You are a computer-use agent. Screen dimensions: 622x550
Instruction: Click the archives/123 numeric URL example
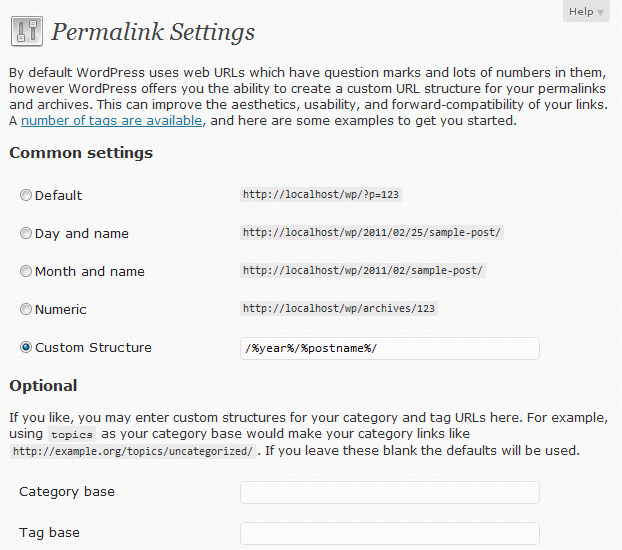point(340,309)
